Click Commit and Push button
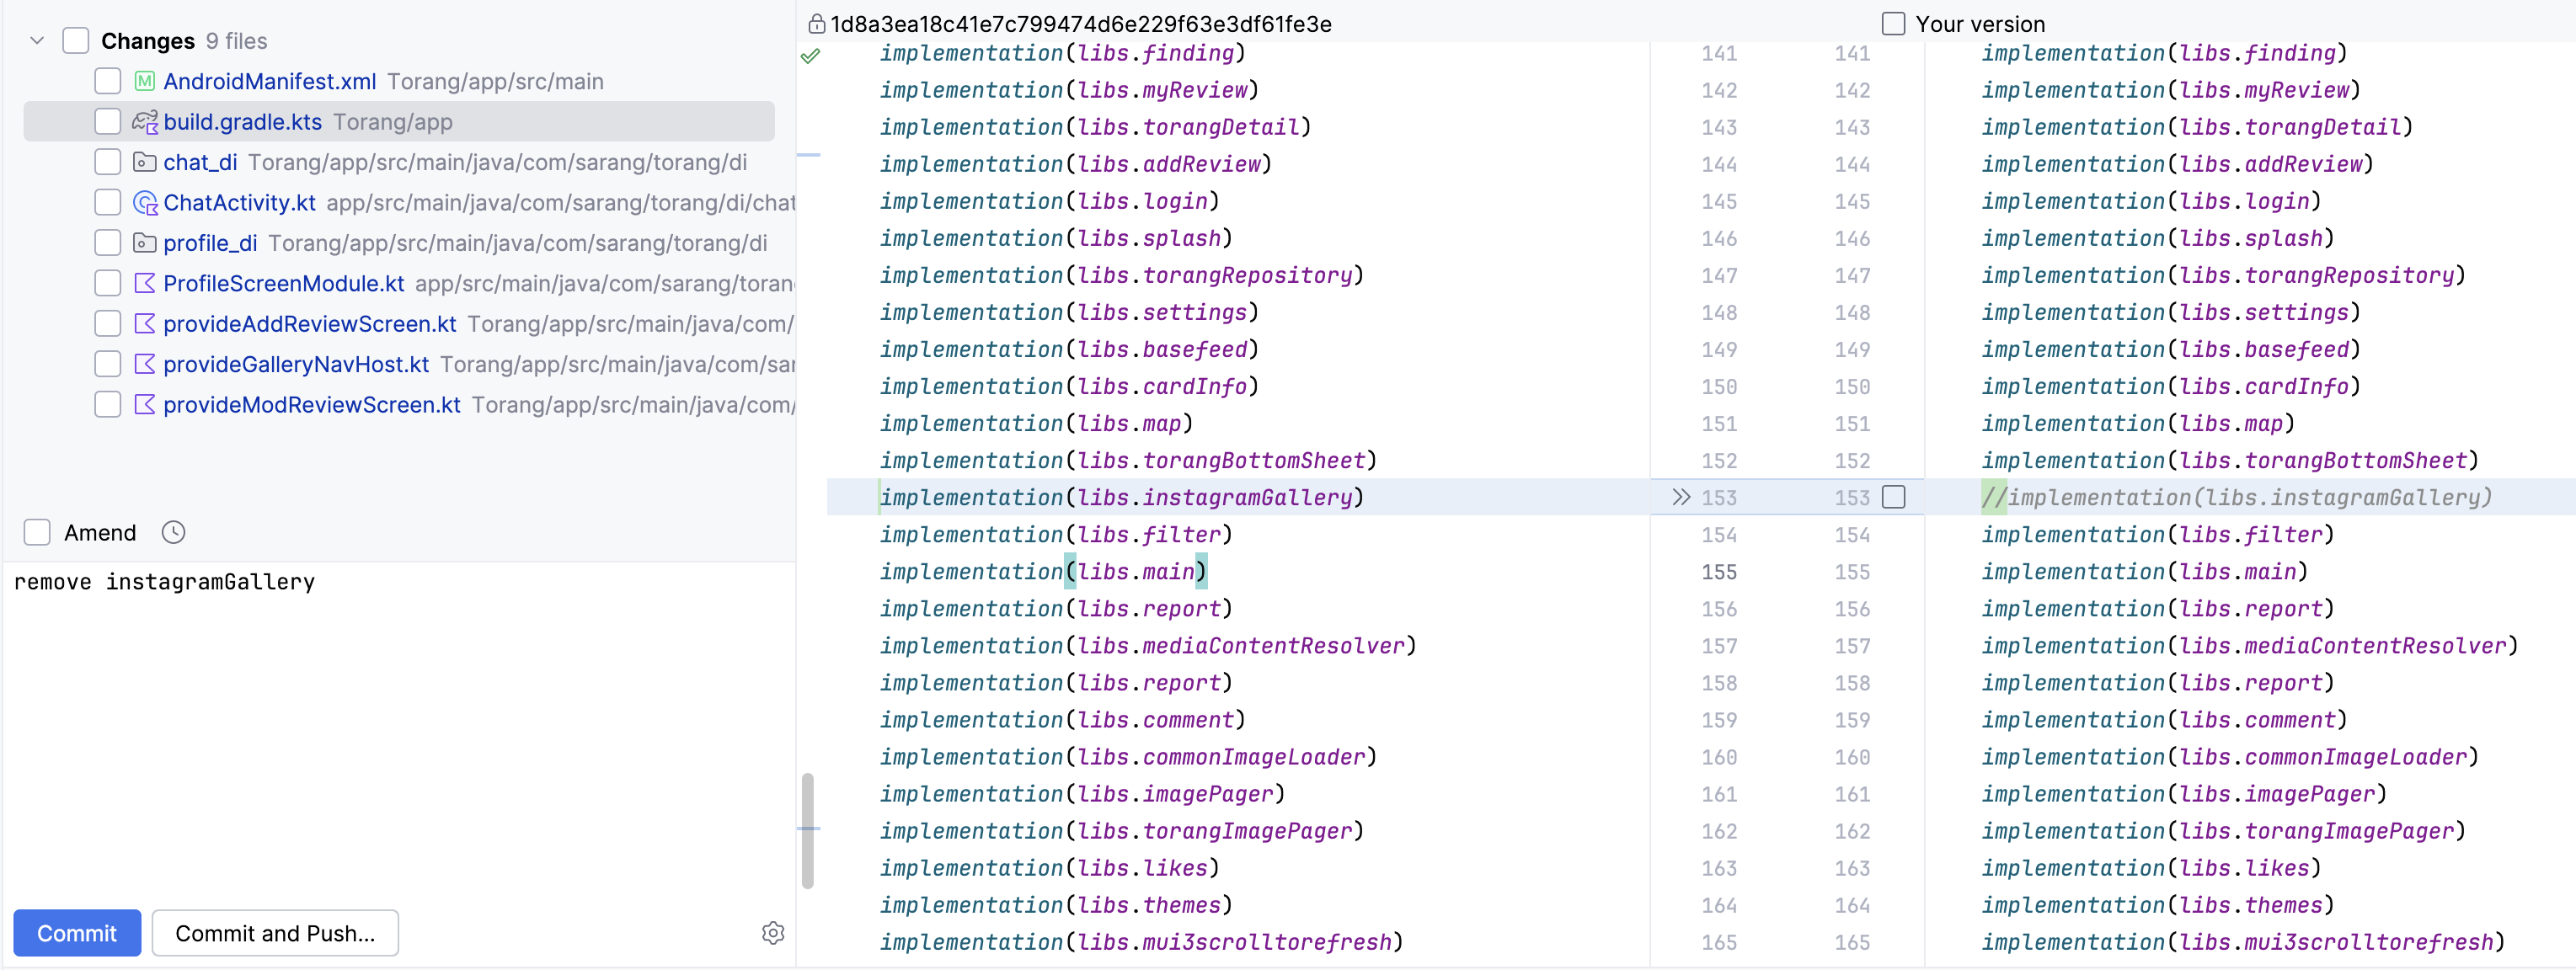2576x970 pixels. 275,932
